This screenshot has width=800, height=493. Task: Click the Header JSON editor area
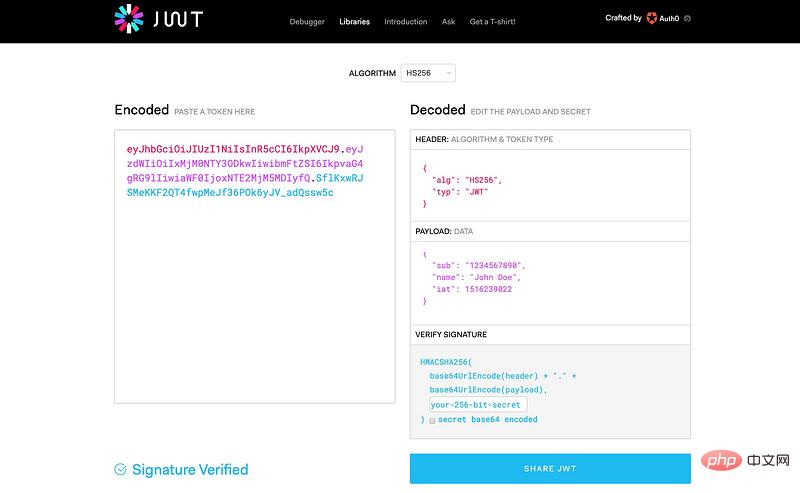tap(550, 185)
